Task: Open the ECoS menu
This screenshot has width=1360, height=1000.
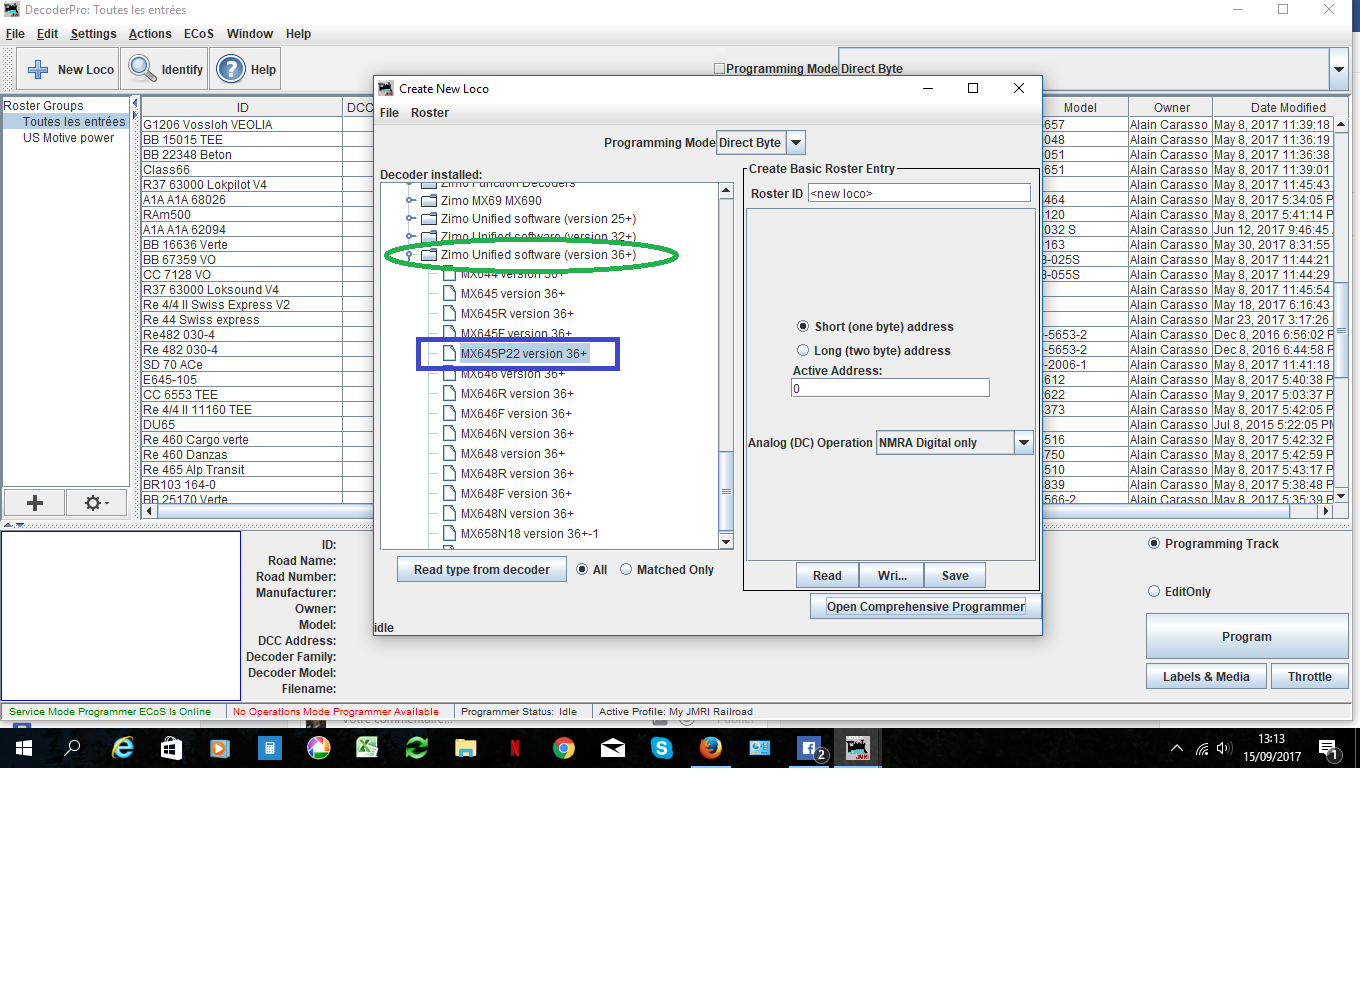Action: pos(199,34)
